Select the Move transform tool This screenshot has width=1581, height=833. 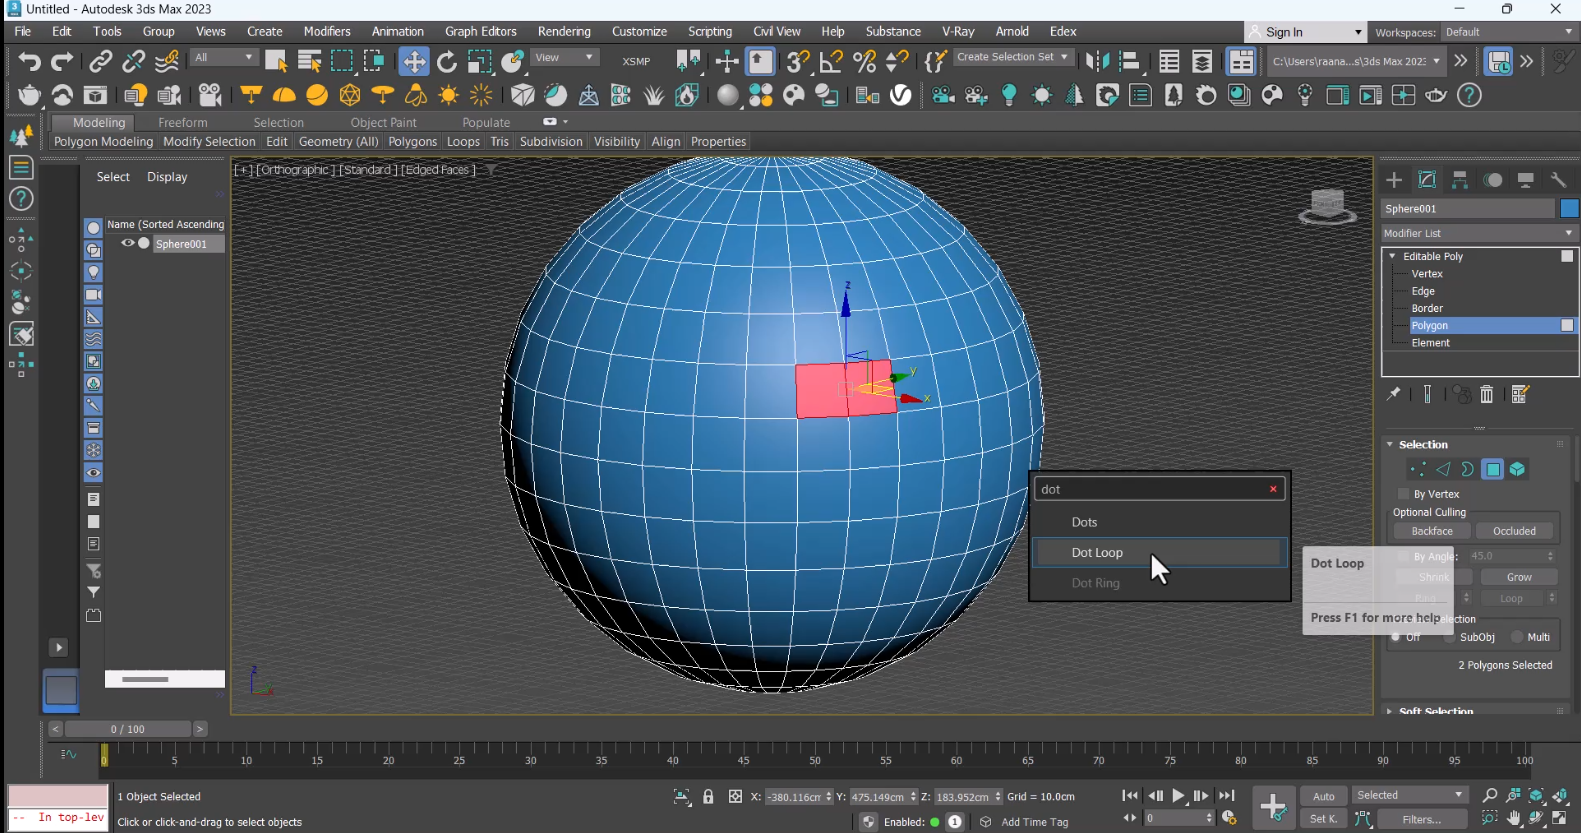pos(413,62)
